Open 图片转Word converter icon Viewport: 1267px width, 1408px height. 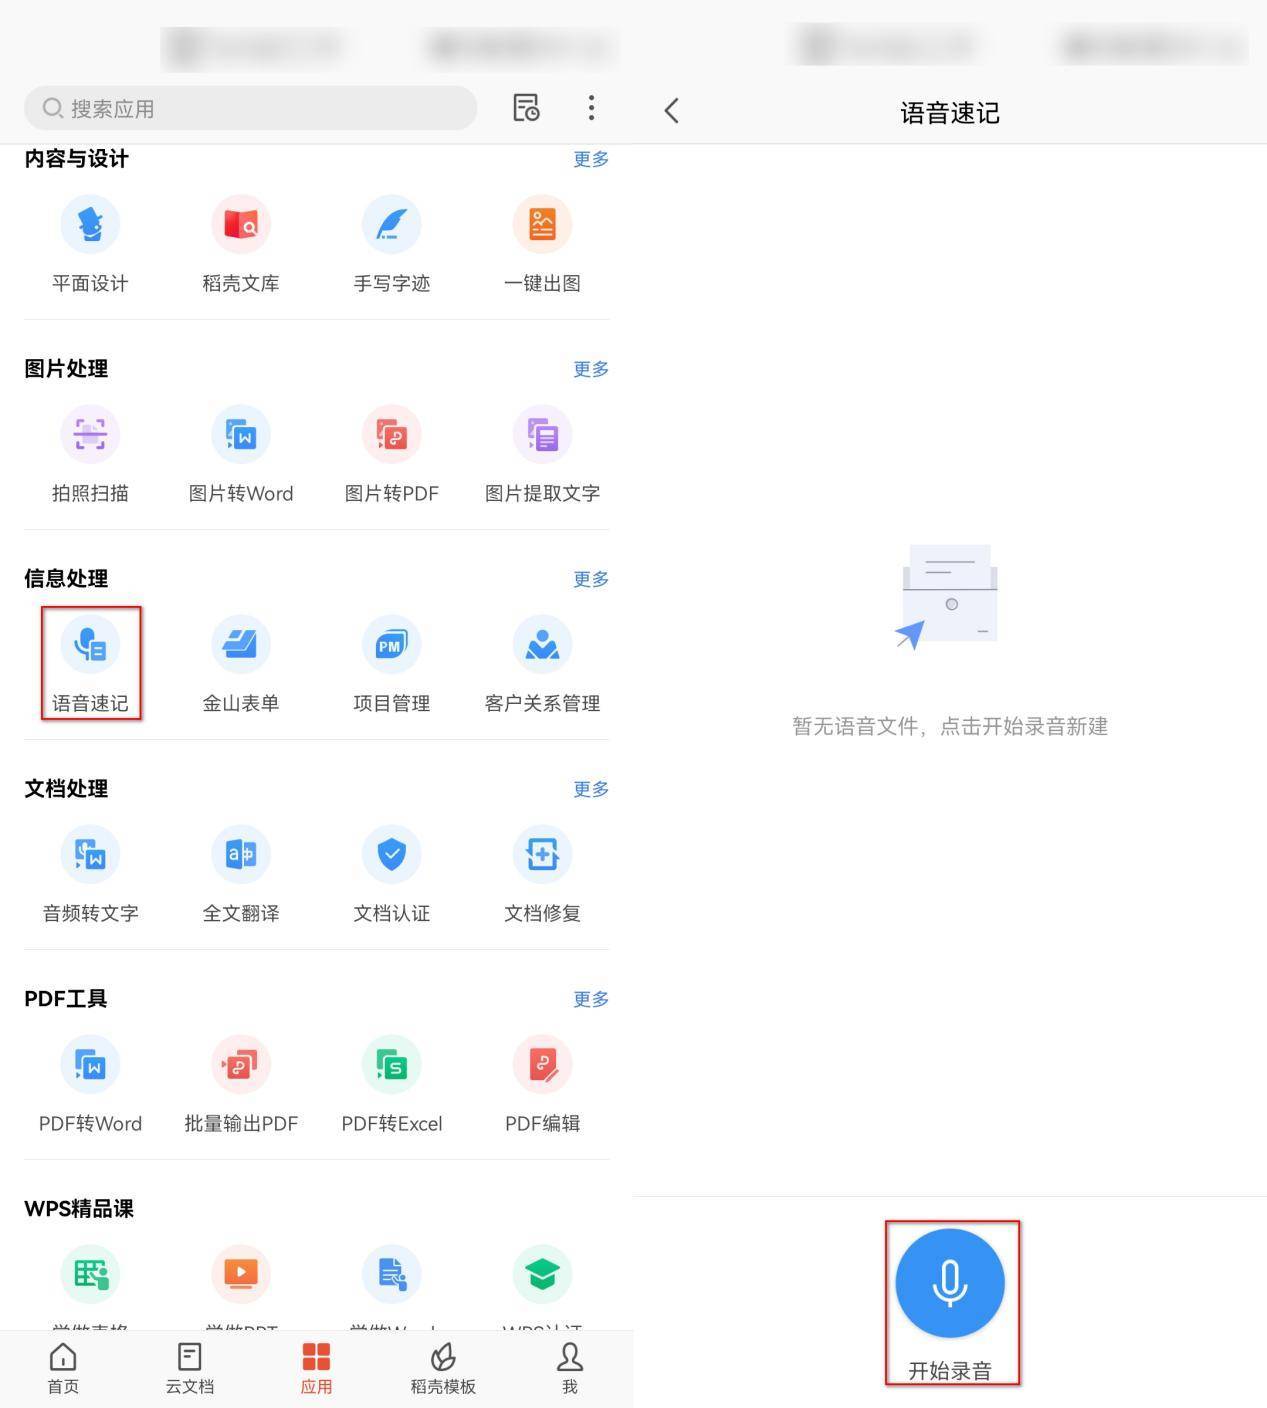coord(241,434)
